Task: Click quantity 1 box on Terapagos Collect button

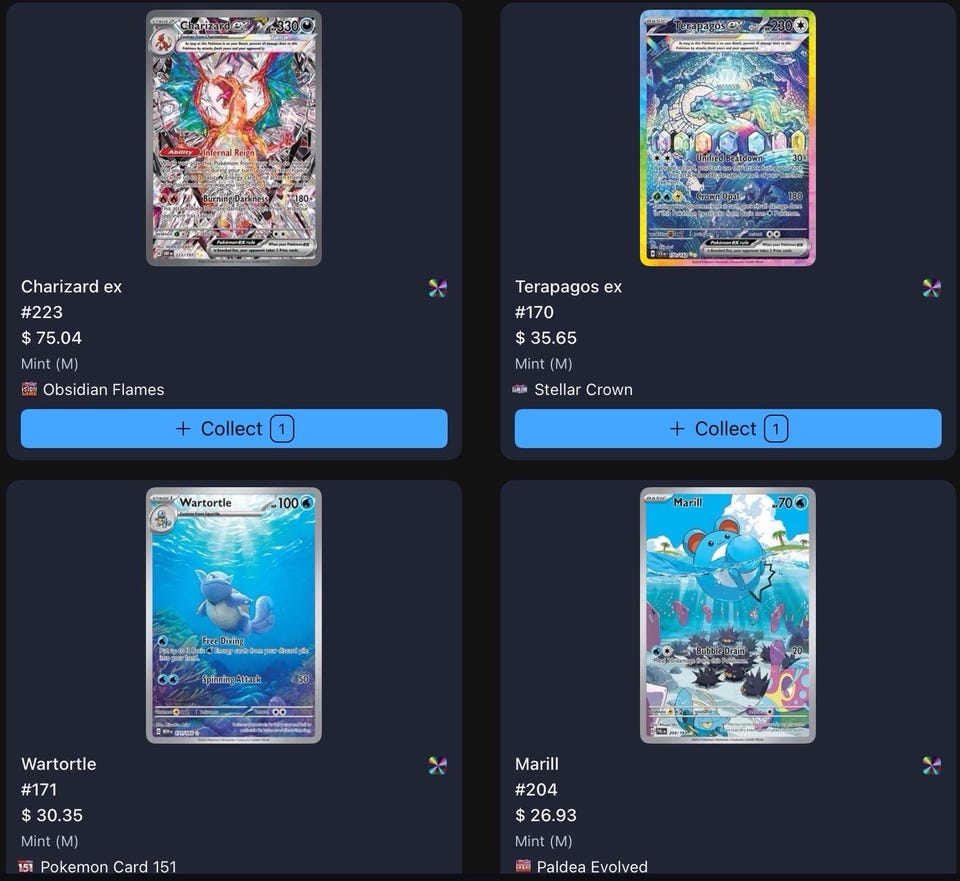Action: click(776, 429)
